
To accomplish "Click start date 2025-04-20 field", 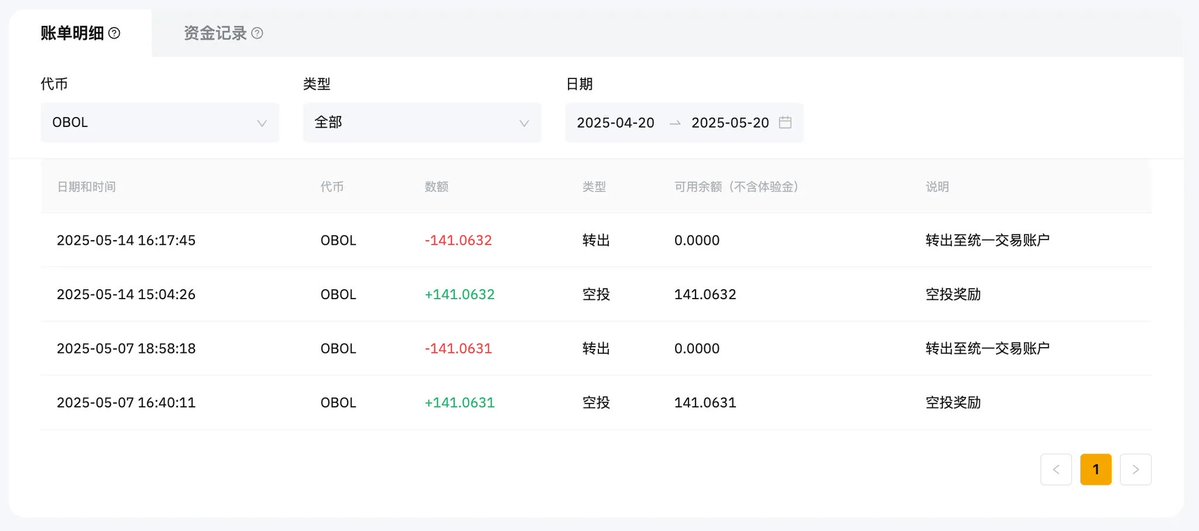I will point(616,122).
